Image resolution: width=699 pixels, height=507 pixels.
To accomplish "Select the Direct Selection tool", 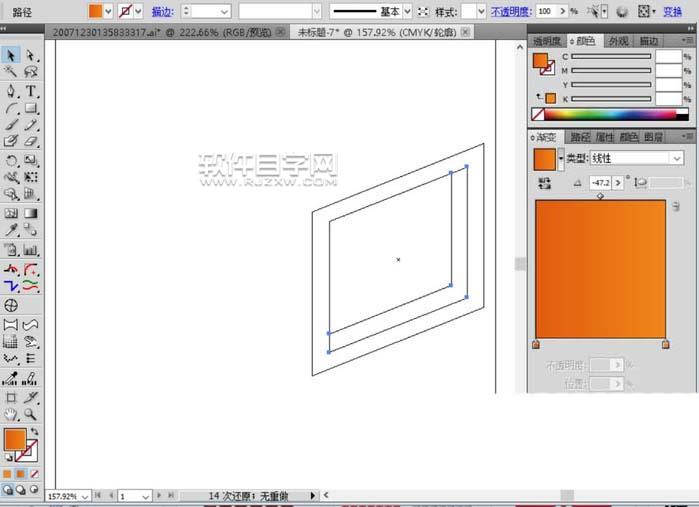I will 31,55.
